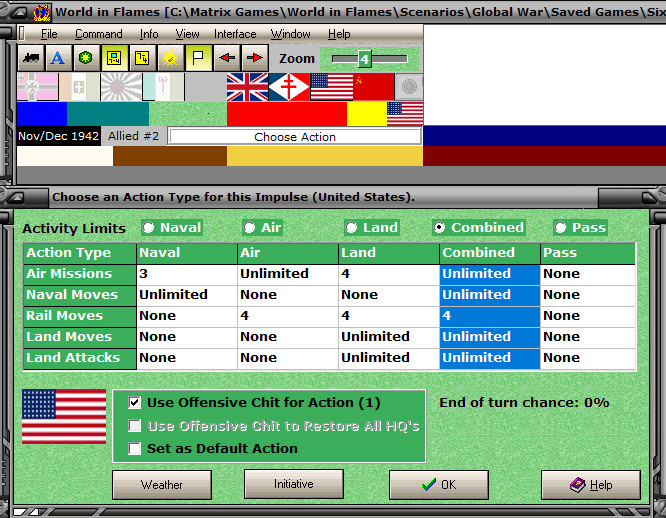
Task: Open the View menu
Action: (187, 34)
